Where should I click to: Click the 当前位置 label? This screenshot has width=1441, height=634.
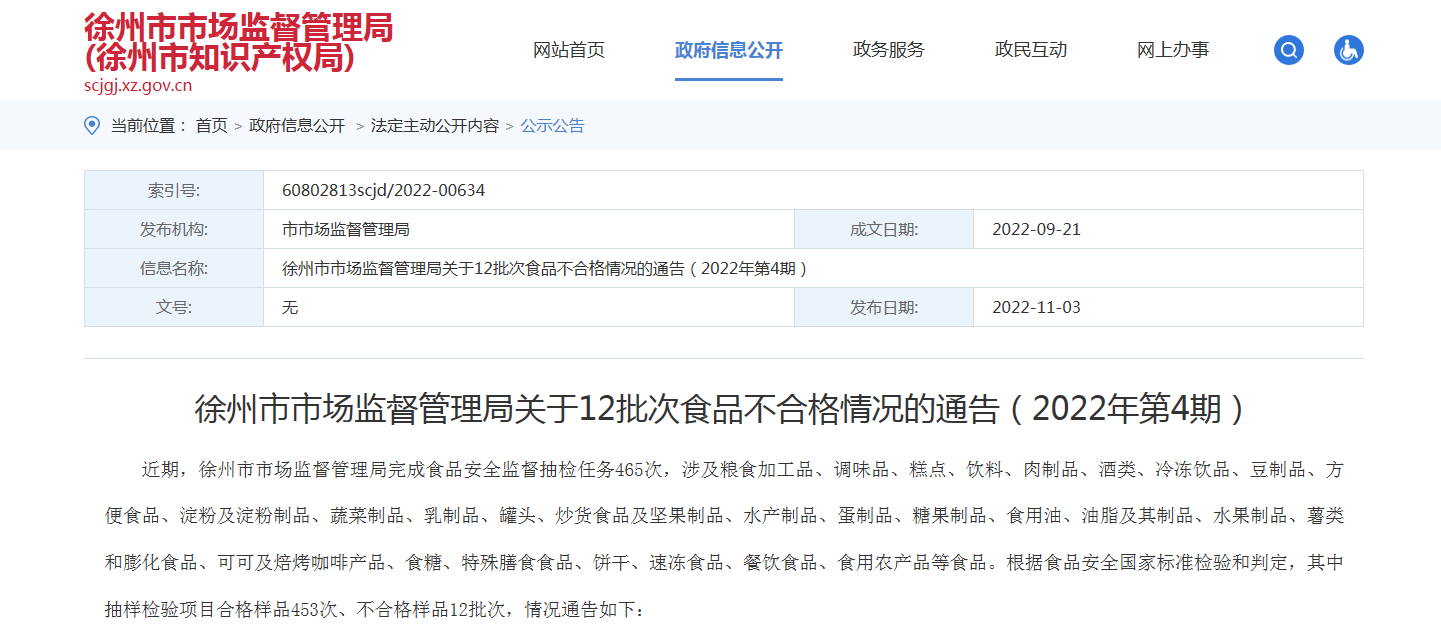click(x=149, y=126)
